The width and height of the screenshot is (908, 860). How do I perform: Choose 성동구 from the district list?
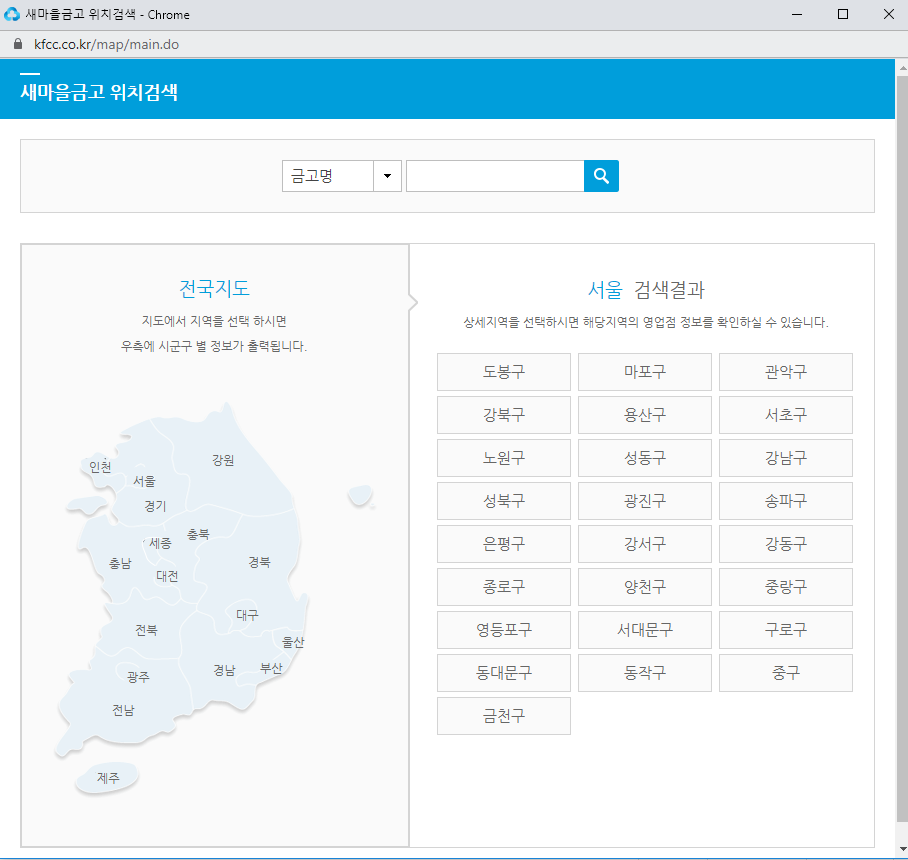[645, 458]
